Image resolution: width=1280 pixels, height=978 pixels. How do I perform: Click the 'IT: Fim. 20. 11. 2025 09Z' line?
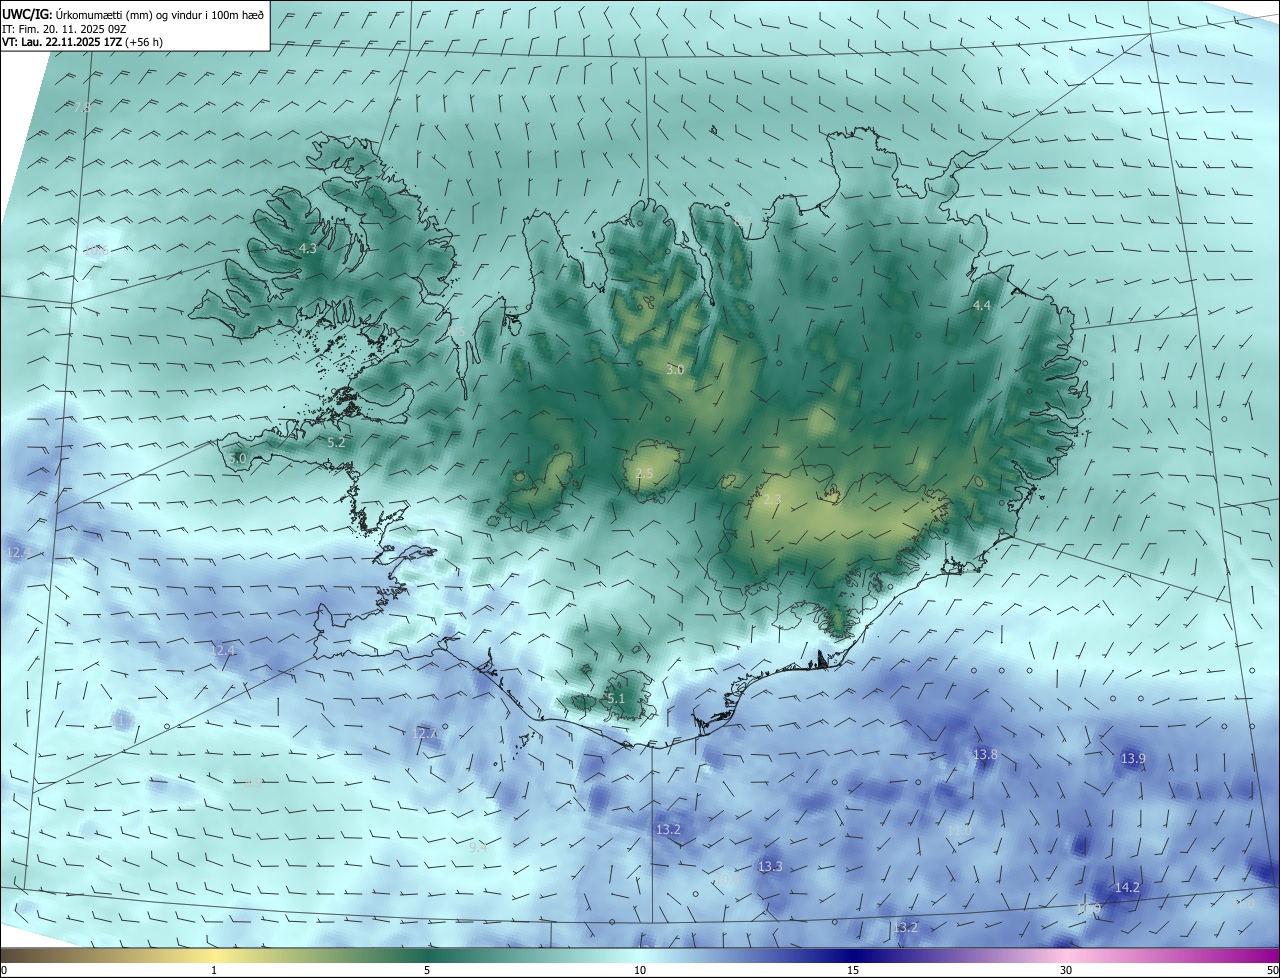(62, 28)
